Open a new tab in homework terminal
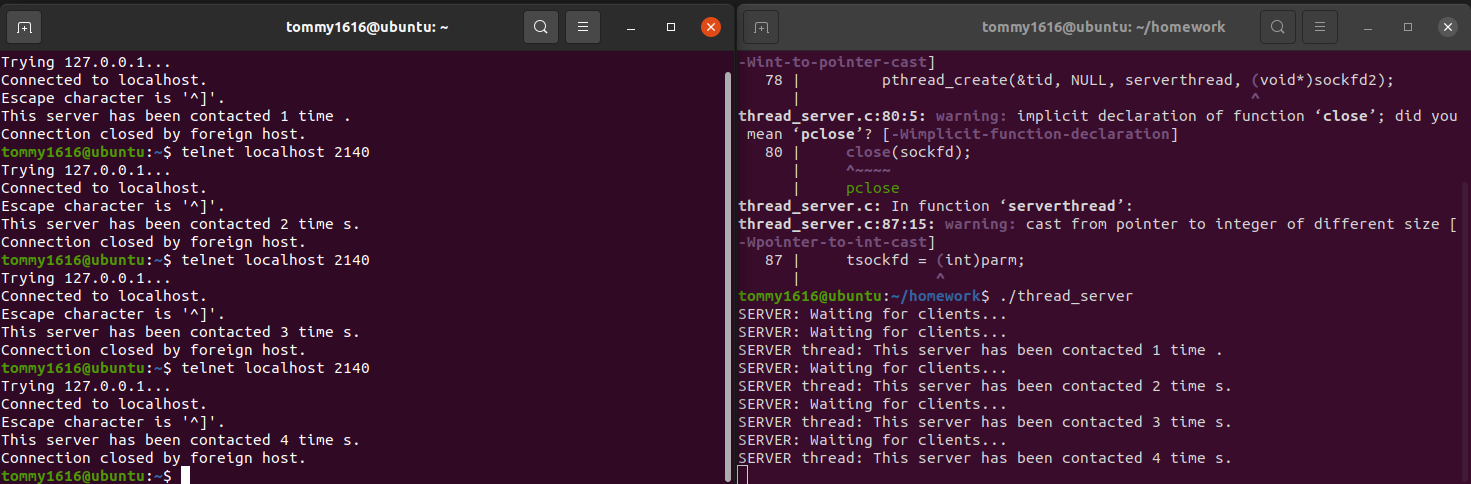This screenshot has height=484, width=1471. click(761, 27)
